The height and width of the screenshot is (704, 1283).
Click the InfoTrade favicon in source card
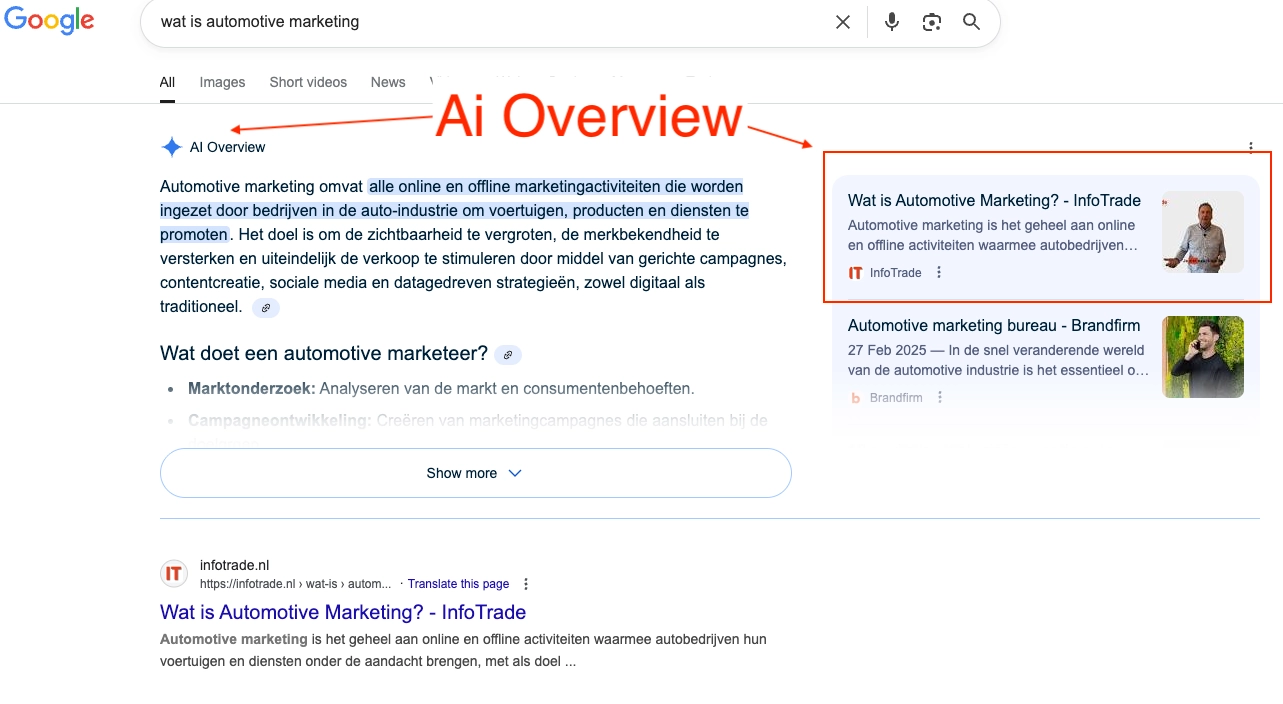pos(855,273)
